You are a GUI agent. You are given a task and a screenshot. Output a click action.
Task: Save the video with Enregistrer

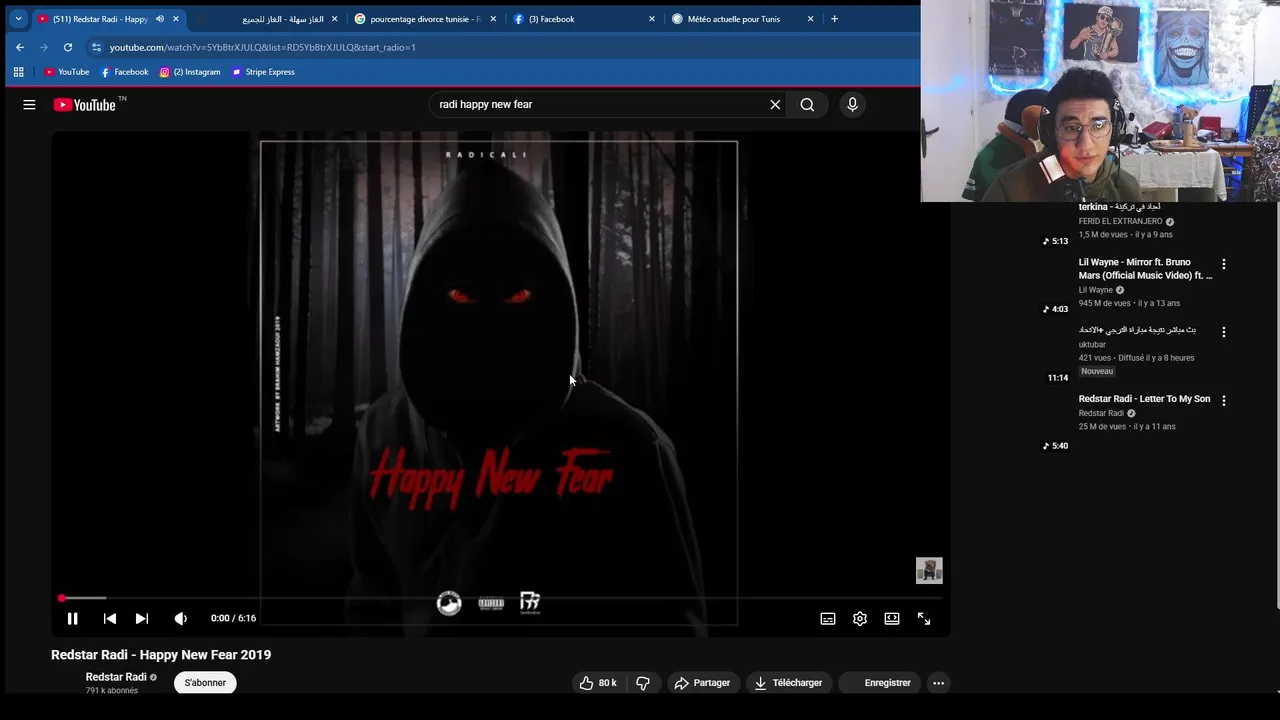pyautogui.click(x=880, y=683)
